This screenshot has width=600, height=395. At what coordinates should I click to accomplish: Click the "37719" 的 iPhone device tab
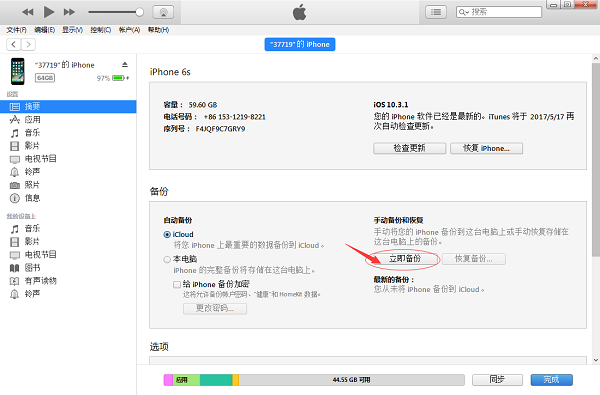click(x=300, y=44)
